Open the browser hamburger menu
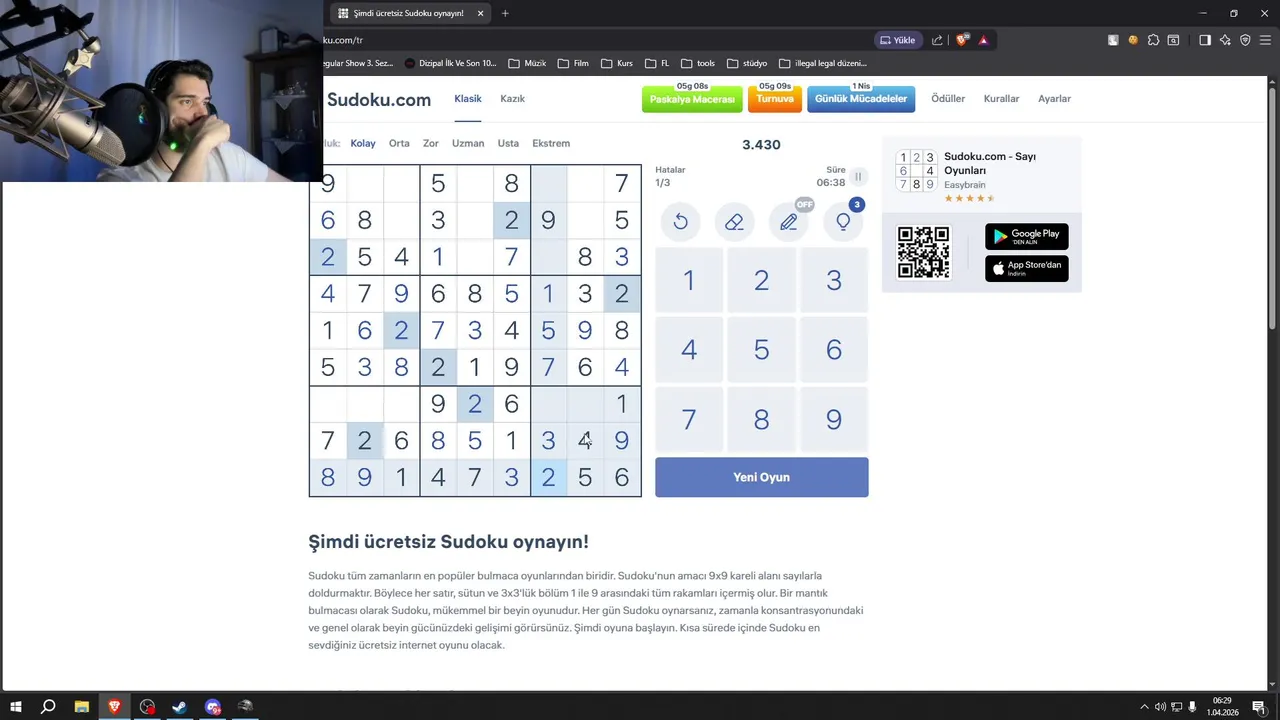This screenshot has height=720, width=1280. click(x=1265, y=40)
